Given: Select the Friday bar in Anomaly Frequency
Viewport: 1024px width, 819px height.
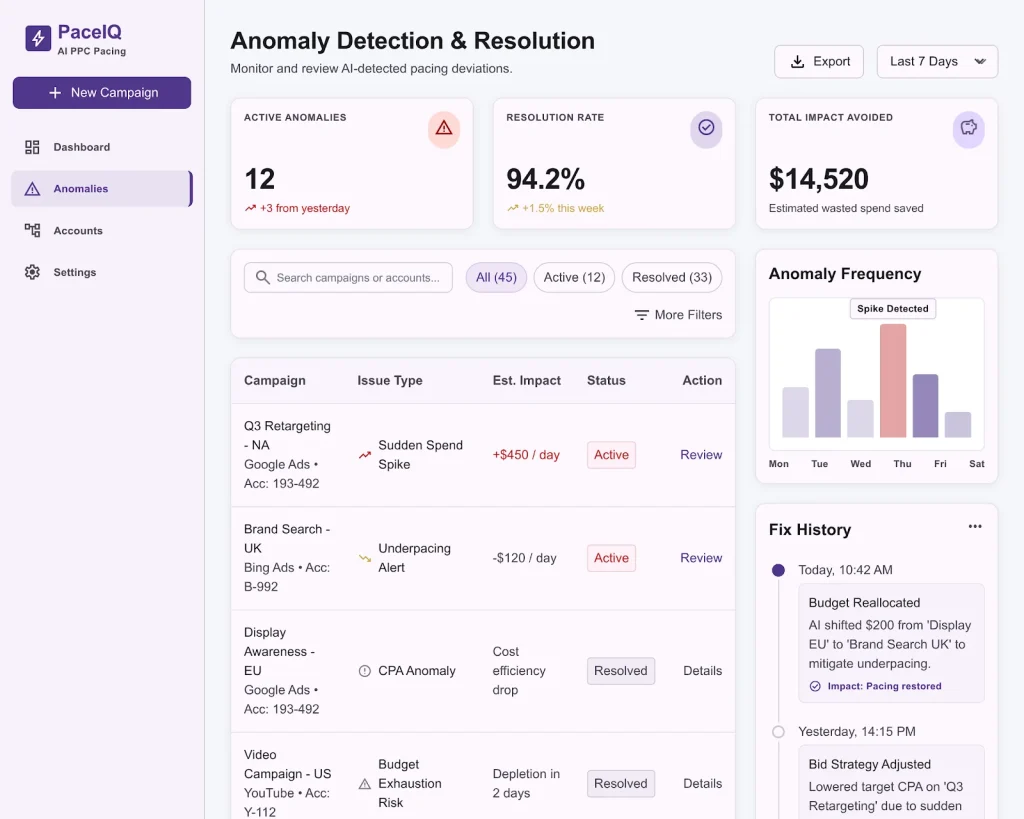Looking at the screenshot, I should tap(925, 406).
